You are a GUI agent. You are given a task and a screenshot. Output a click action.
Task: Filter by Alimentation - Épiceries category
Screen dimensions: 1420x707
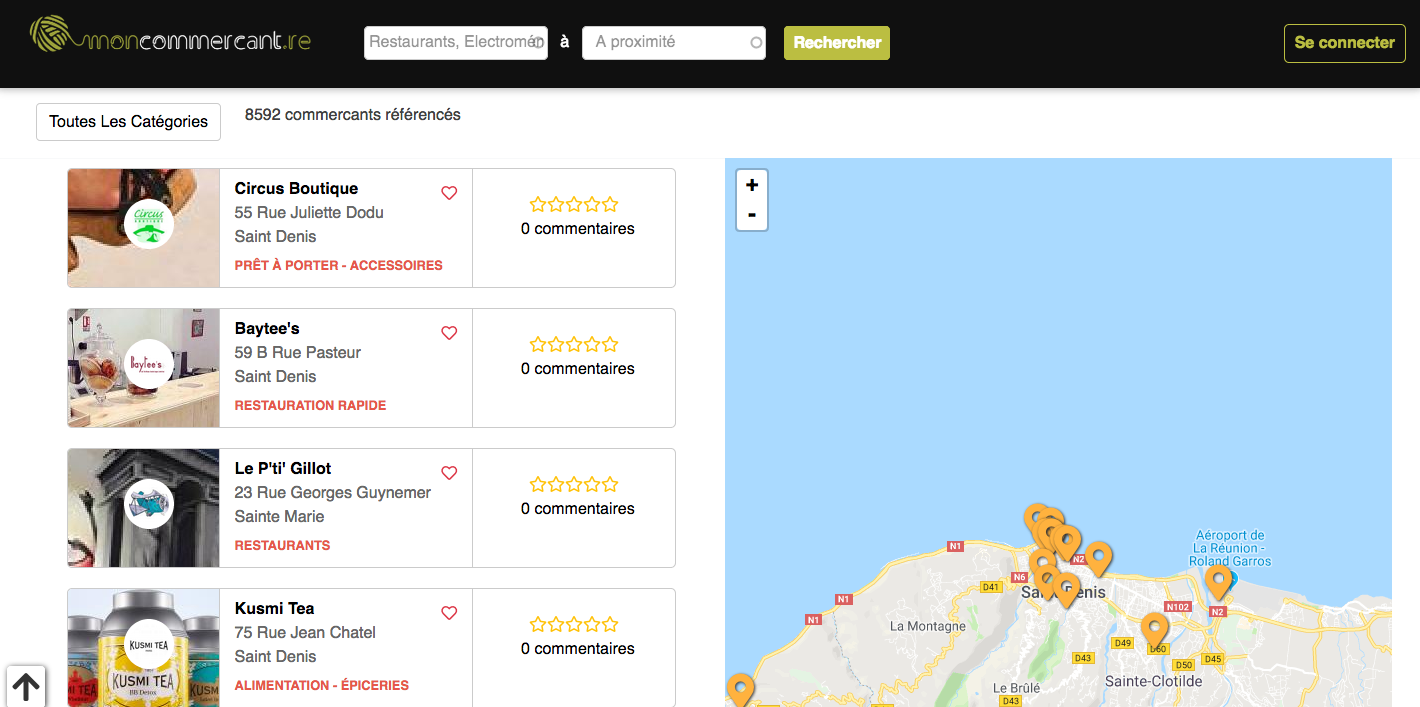(322, 686)
